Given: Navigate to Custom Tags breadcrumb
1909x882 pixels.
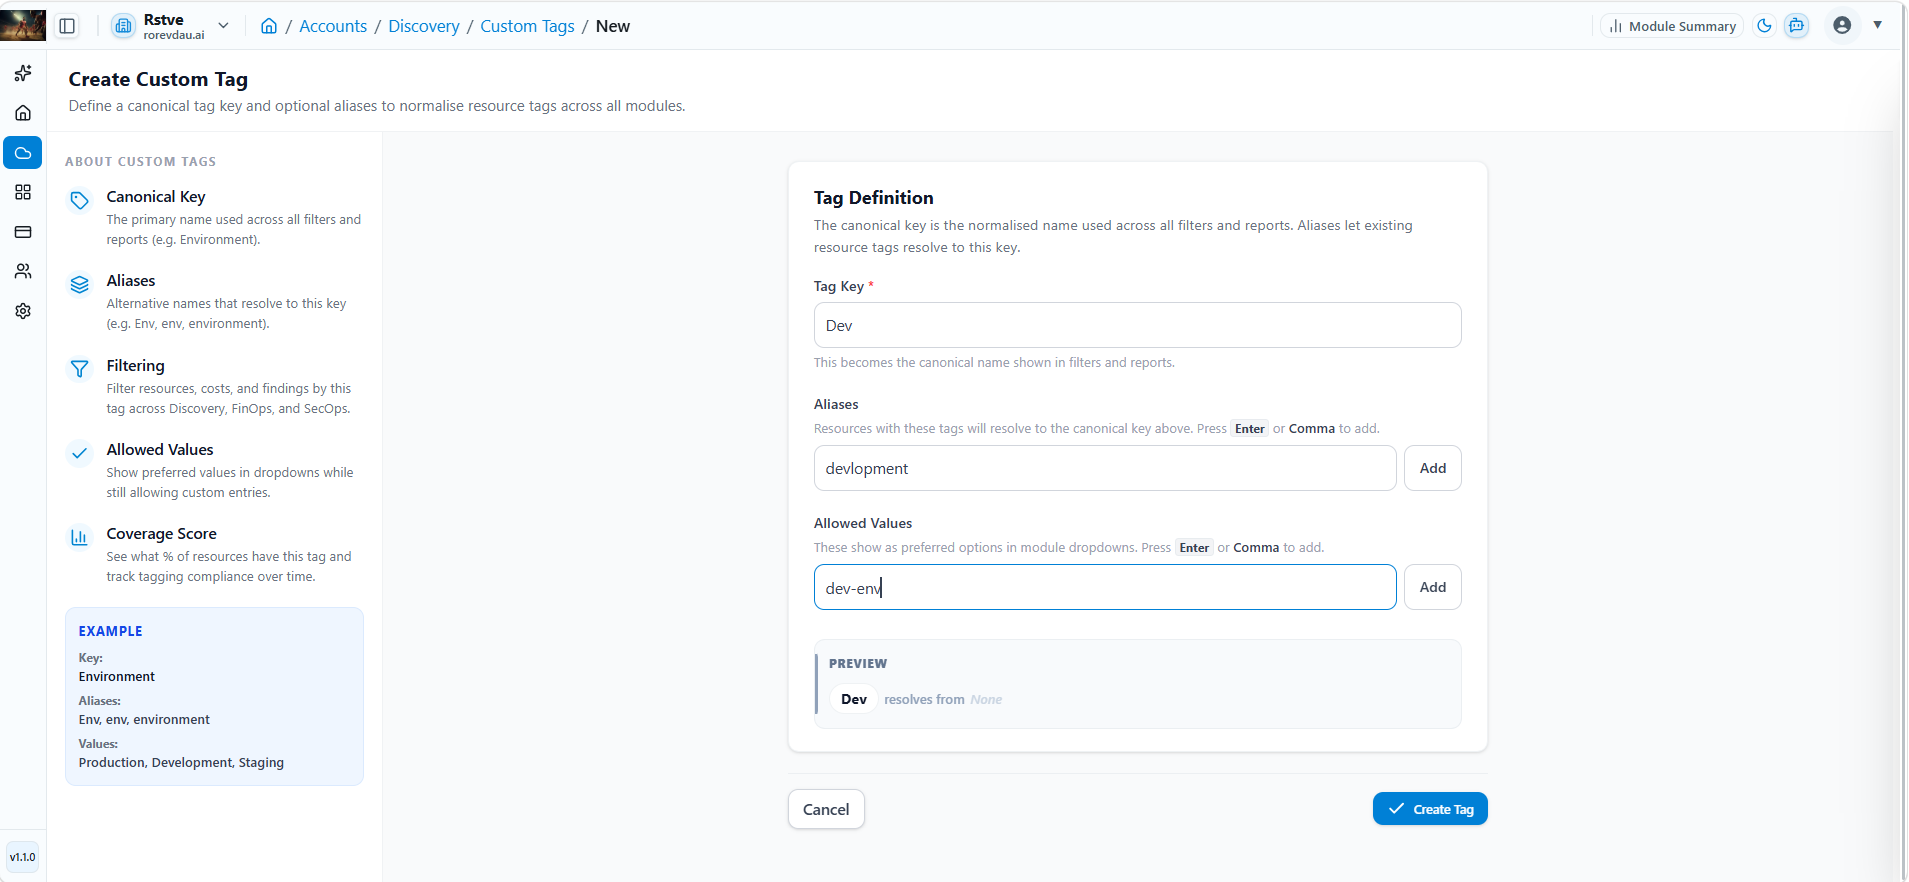Looking at the screenshot, I should click(x=527, y=26).
